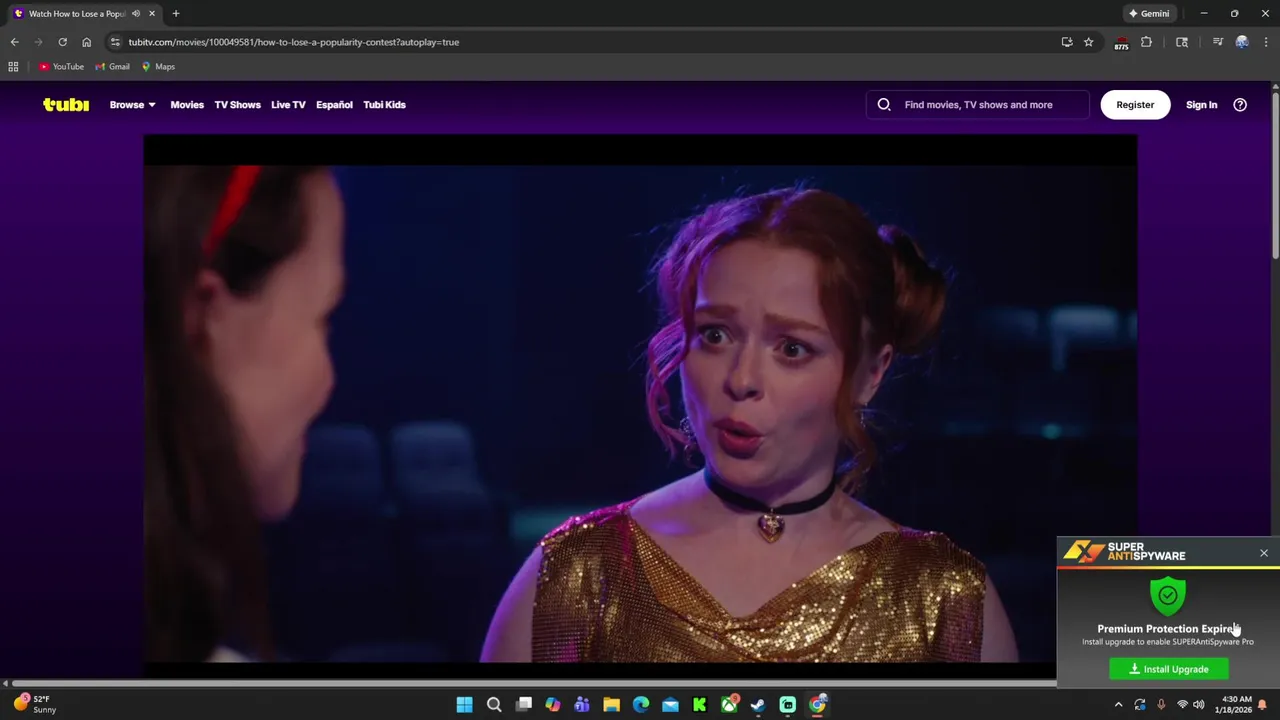
Task: Install the app via address bar install icon
Action: point(1067,42)
